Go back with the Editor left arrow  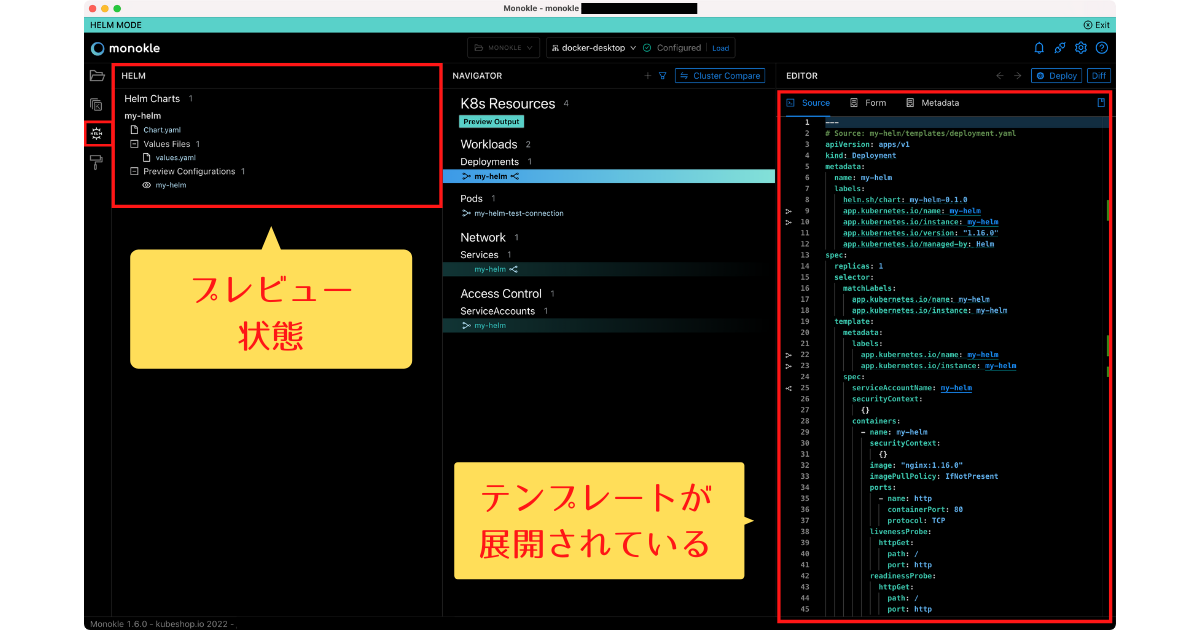(999, 76)
